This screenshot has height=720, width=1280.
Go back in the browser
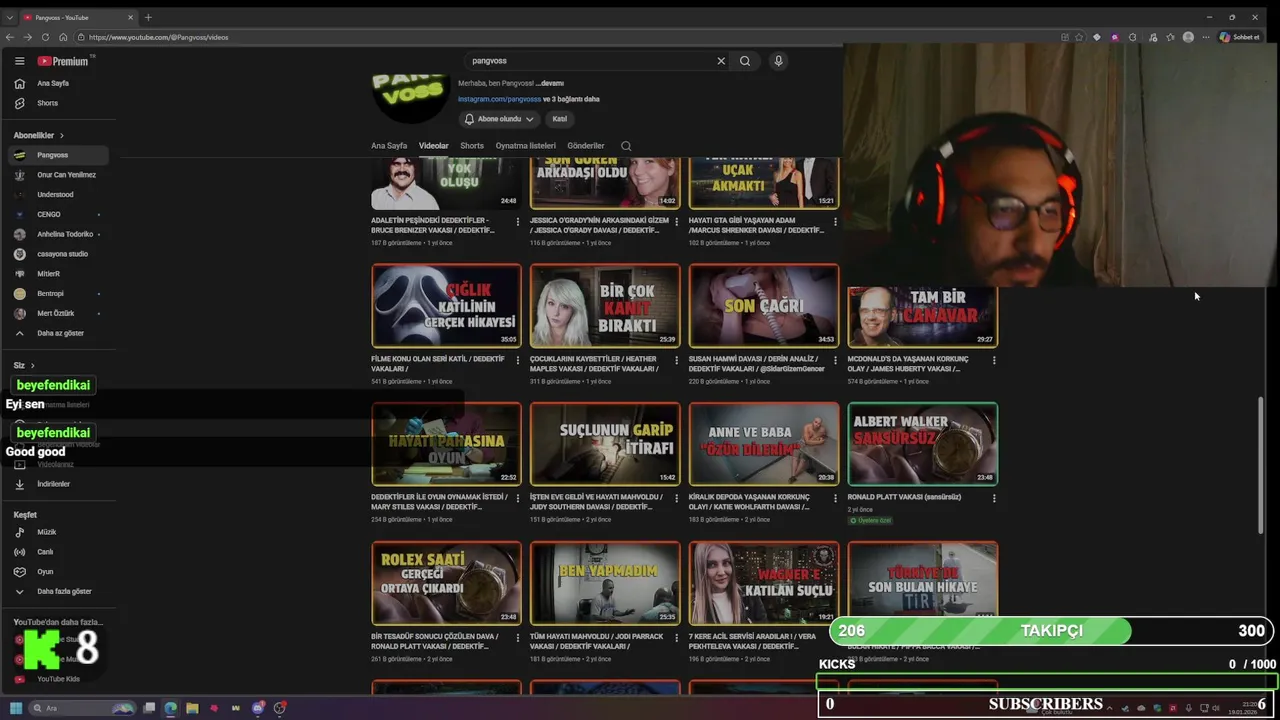pos(10,37)
